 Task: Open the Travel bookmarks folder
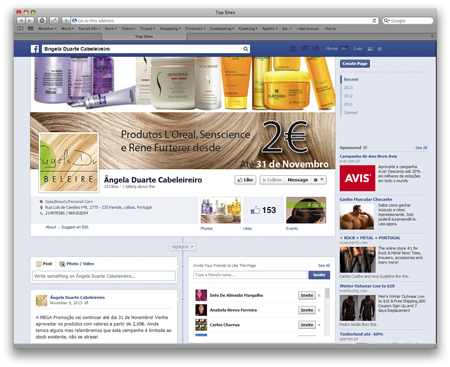[x=147, y=29]
